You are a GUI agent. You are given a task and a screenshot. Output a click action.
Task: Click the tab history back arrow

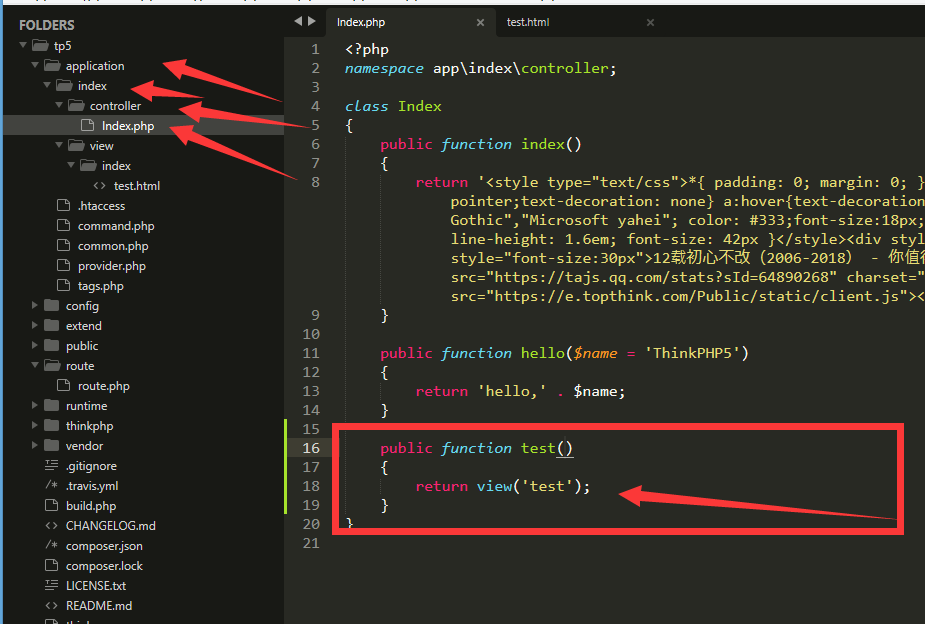click(x=298, y=22)
